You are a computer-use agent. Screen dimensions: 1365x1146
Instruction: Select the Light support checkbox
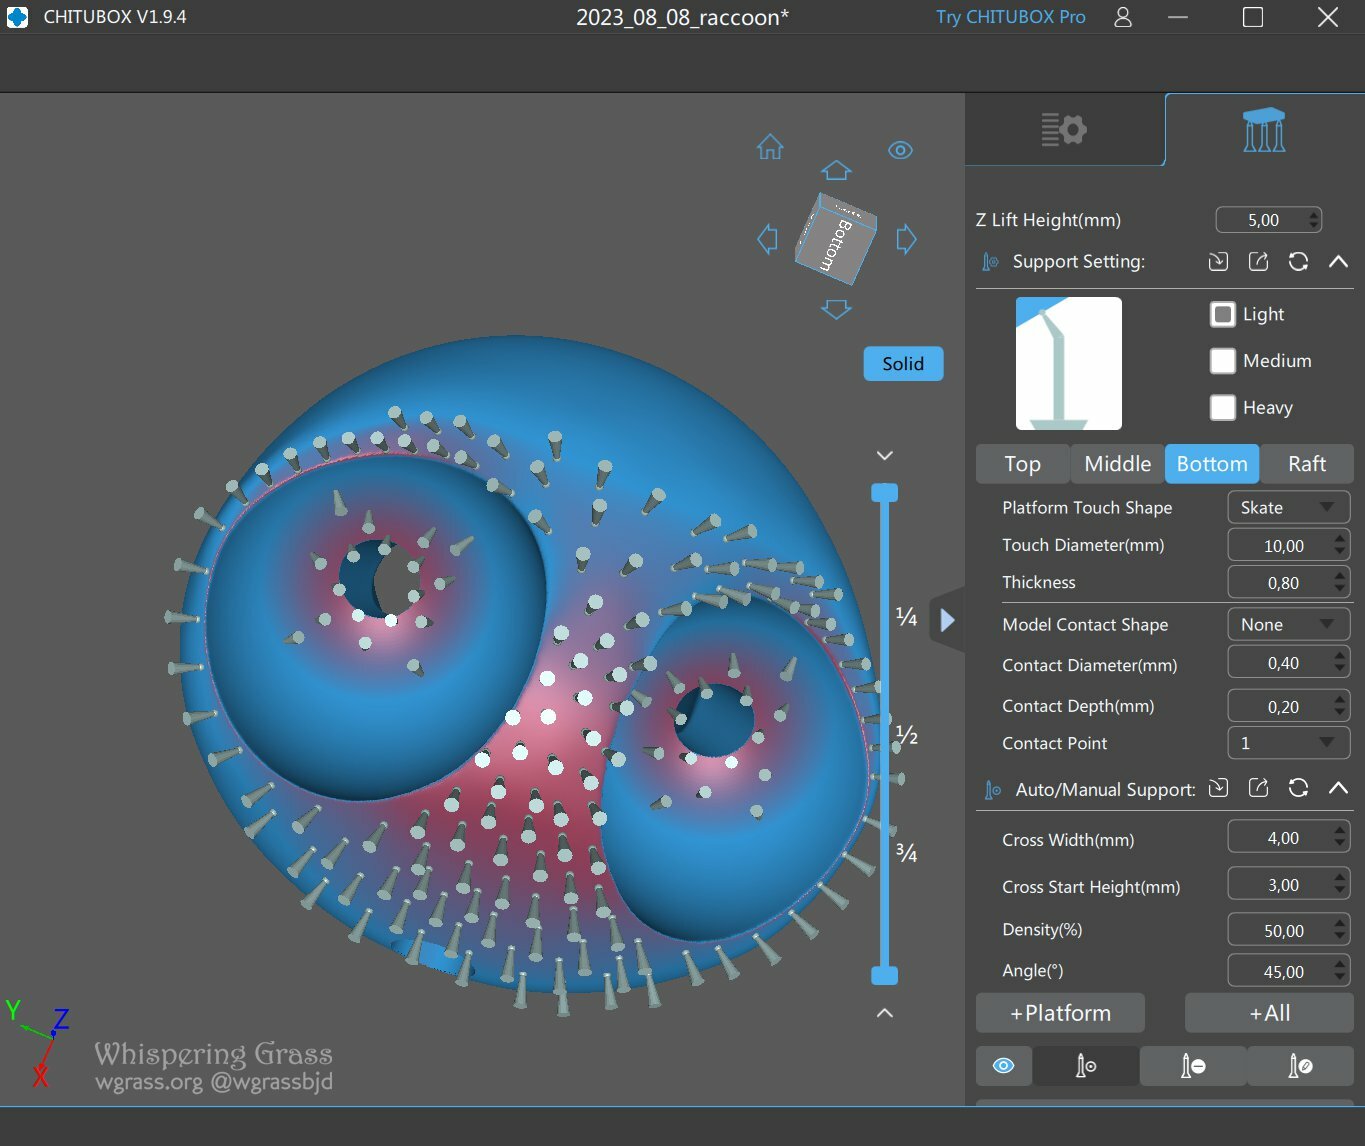tap(1222, 314)
